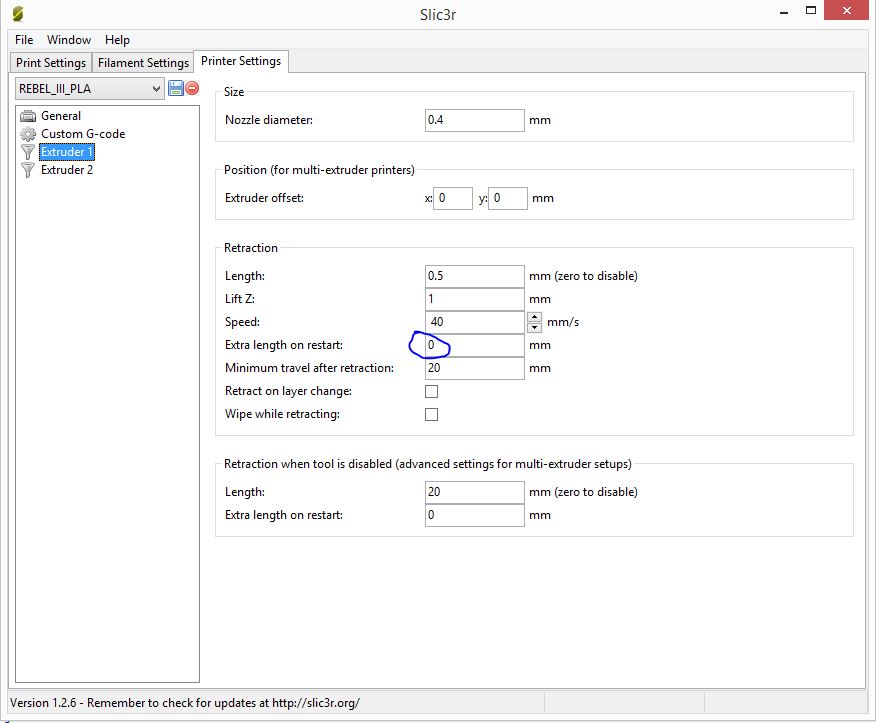Click the Lift Z input field
Screen dimensions: 876x723
(474, 299)
